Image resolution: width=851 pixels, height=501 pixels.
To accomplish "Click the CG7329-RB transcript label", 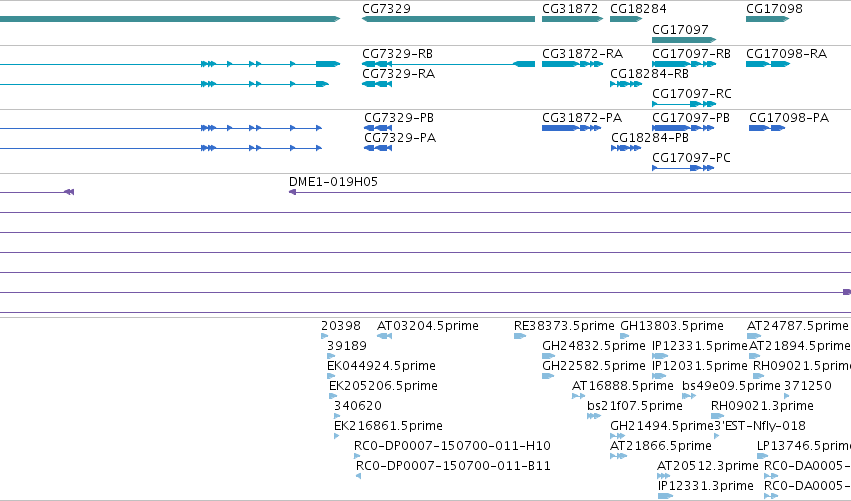I will click(397, 54).
